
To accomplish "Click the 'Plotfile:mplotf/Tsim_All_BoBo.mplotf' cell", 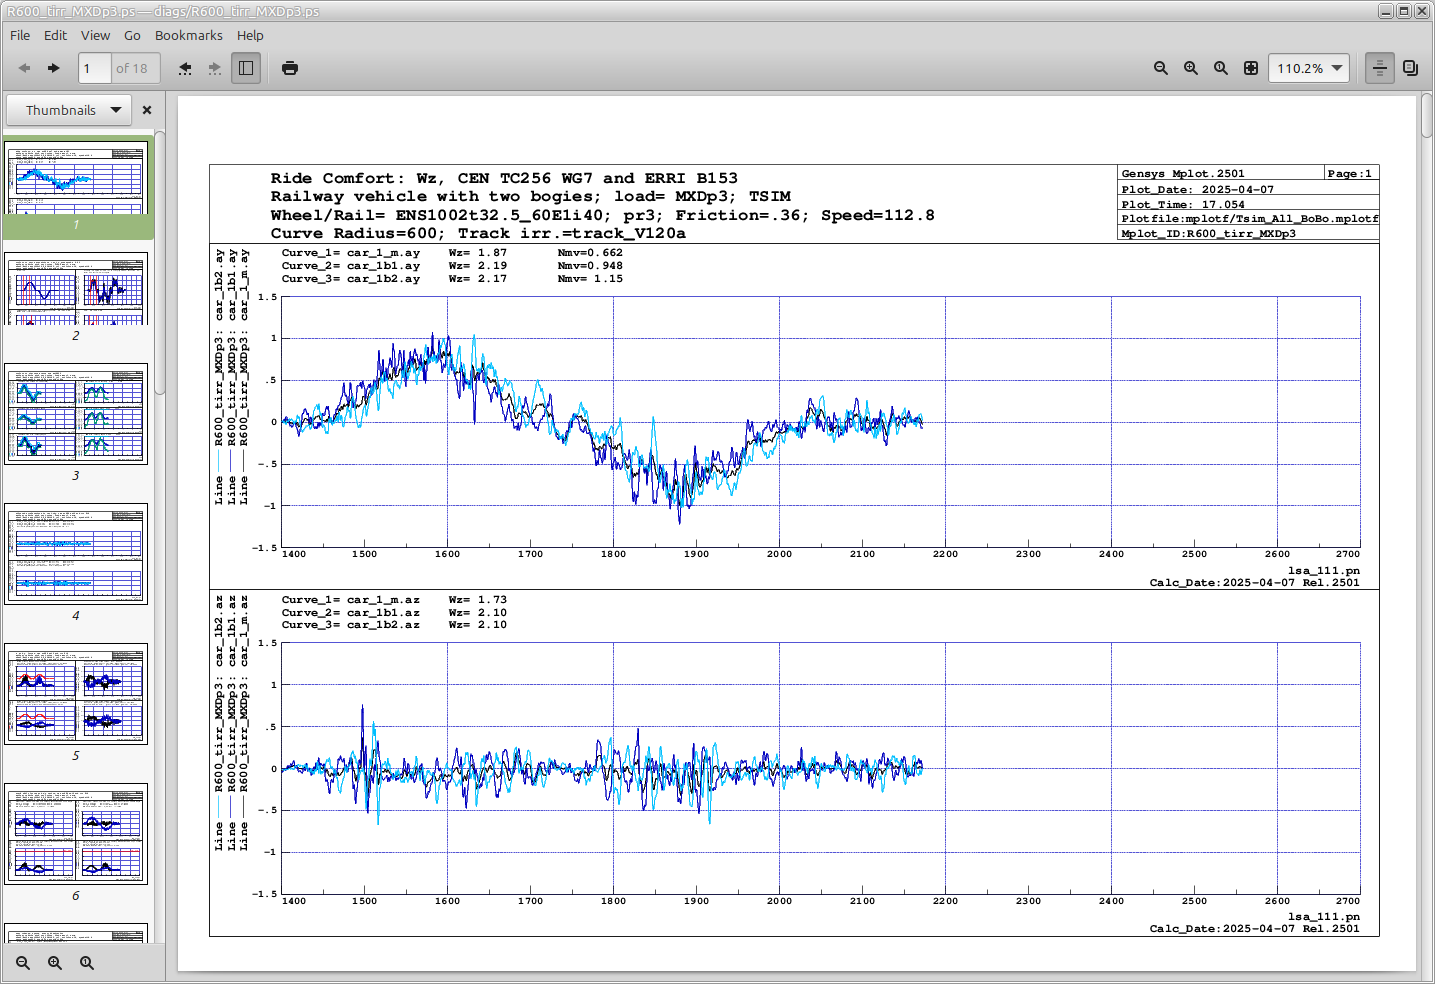I will point(1250,218).
